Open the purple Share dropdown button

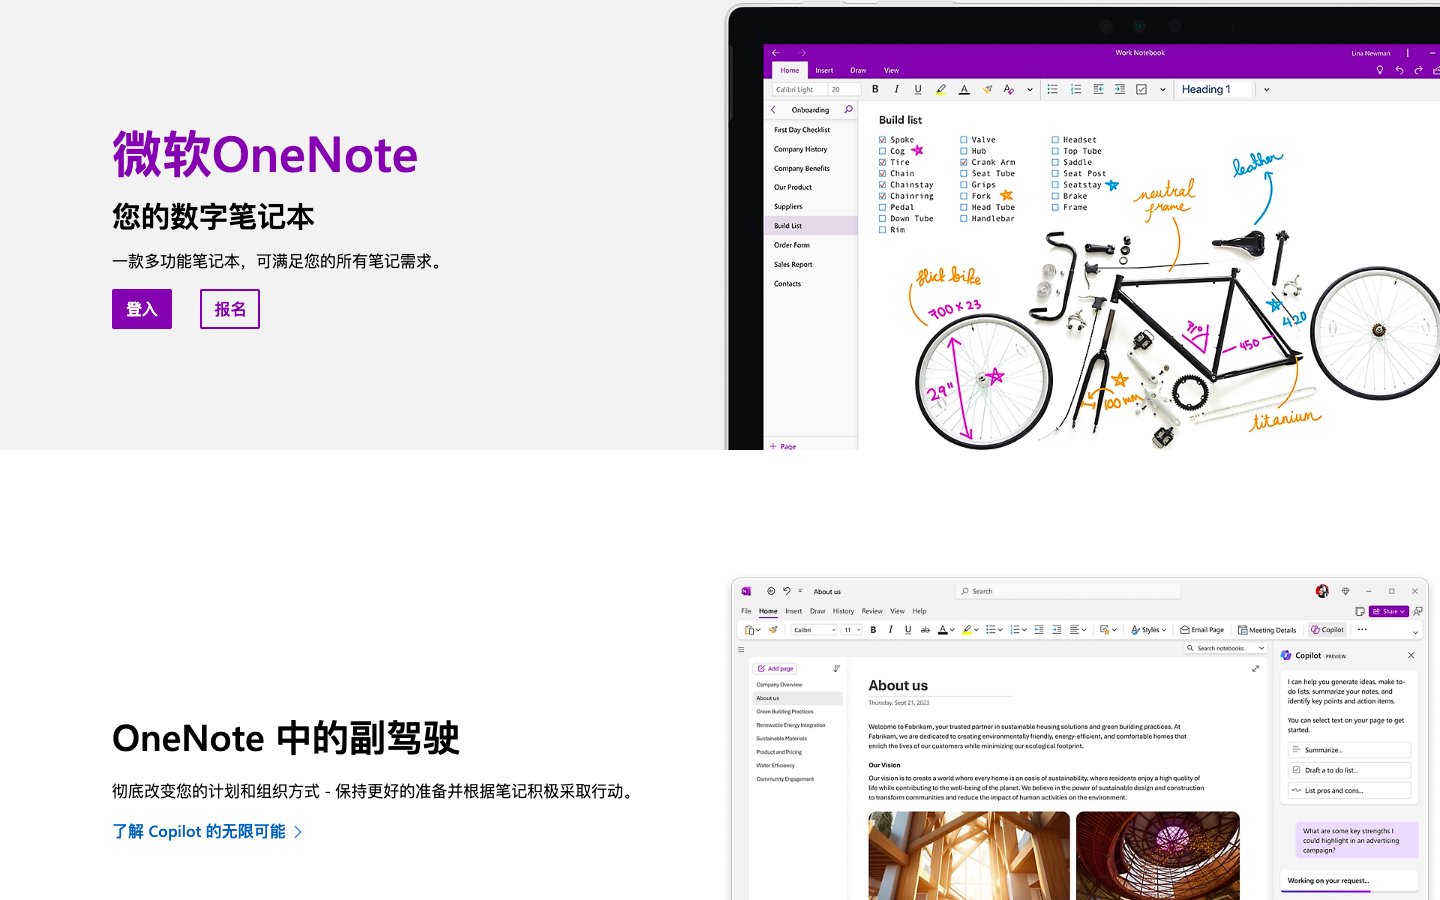point(1389,611)
